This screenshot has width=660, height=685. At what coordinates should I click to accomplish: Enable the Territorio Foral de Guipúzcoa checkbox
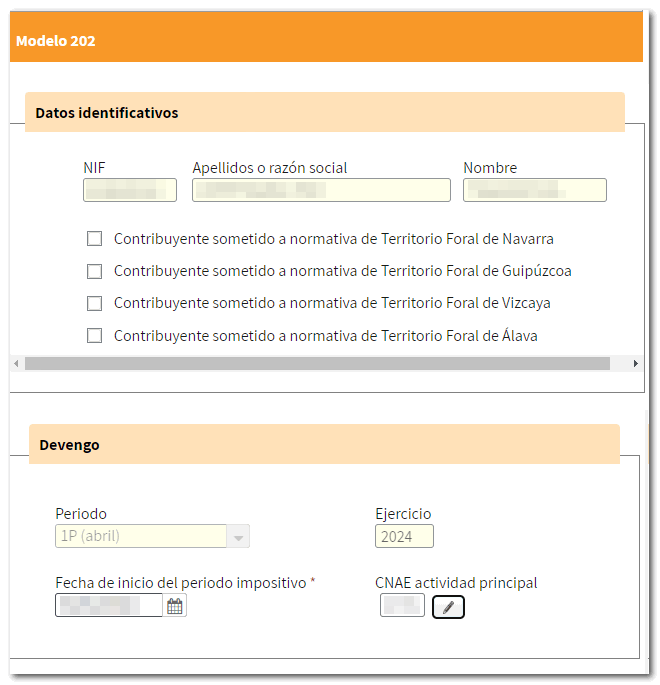click(x=94, y=271)
